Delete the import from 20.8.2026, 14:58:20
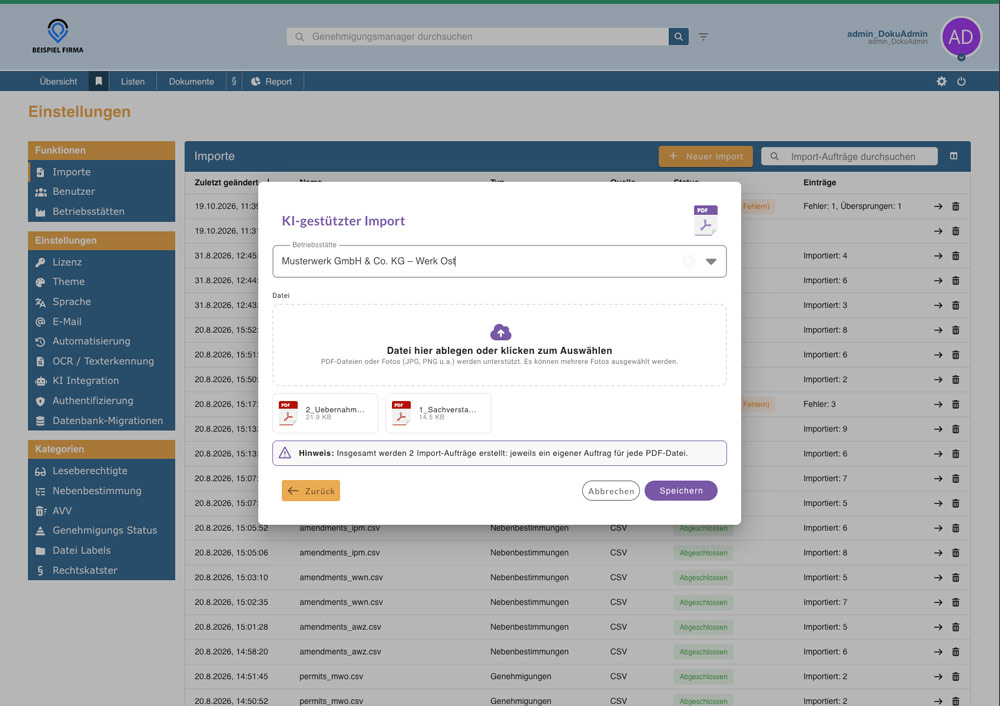This screenshot has width=1000, height=706. 955,652
